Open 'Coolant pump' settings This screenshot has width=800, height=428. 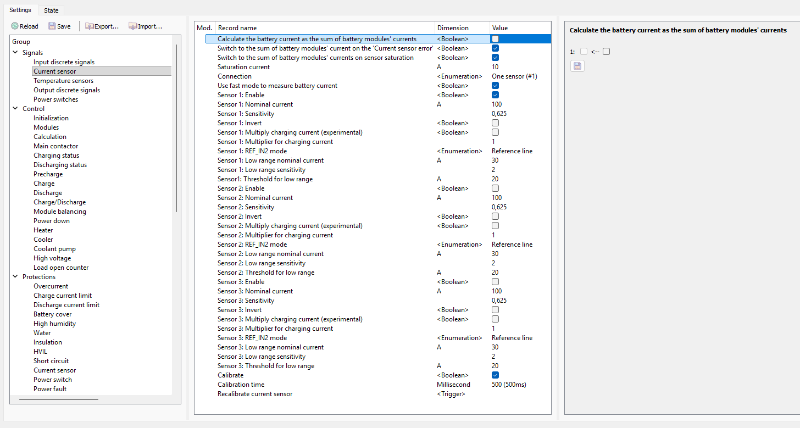tap(54, 249)
